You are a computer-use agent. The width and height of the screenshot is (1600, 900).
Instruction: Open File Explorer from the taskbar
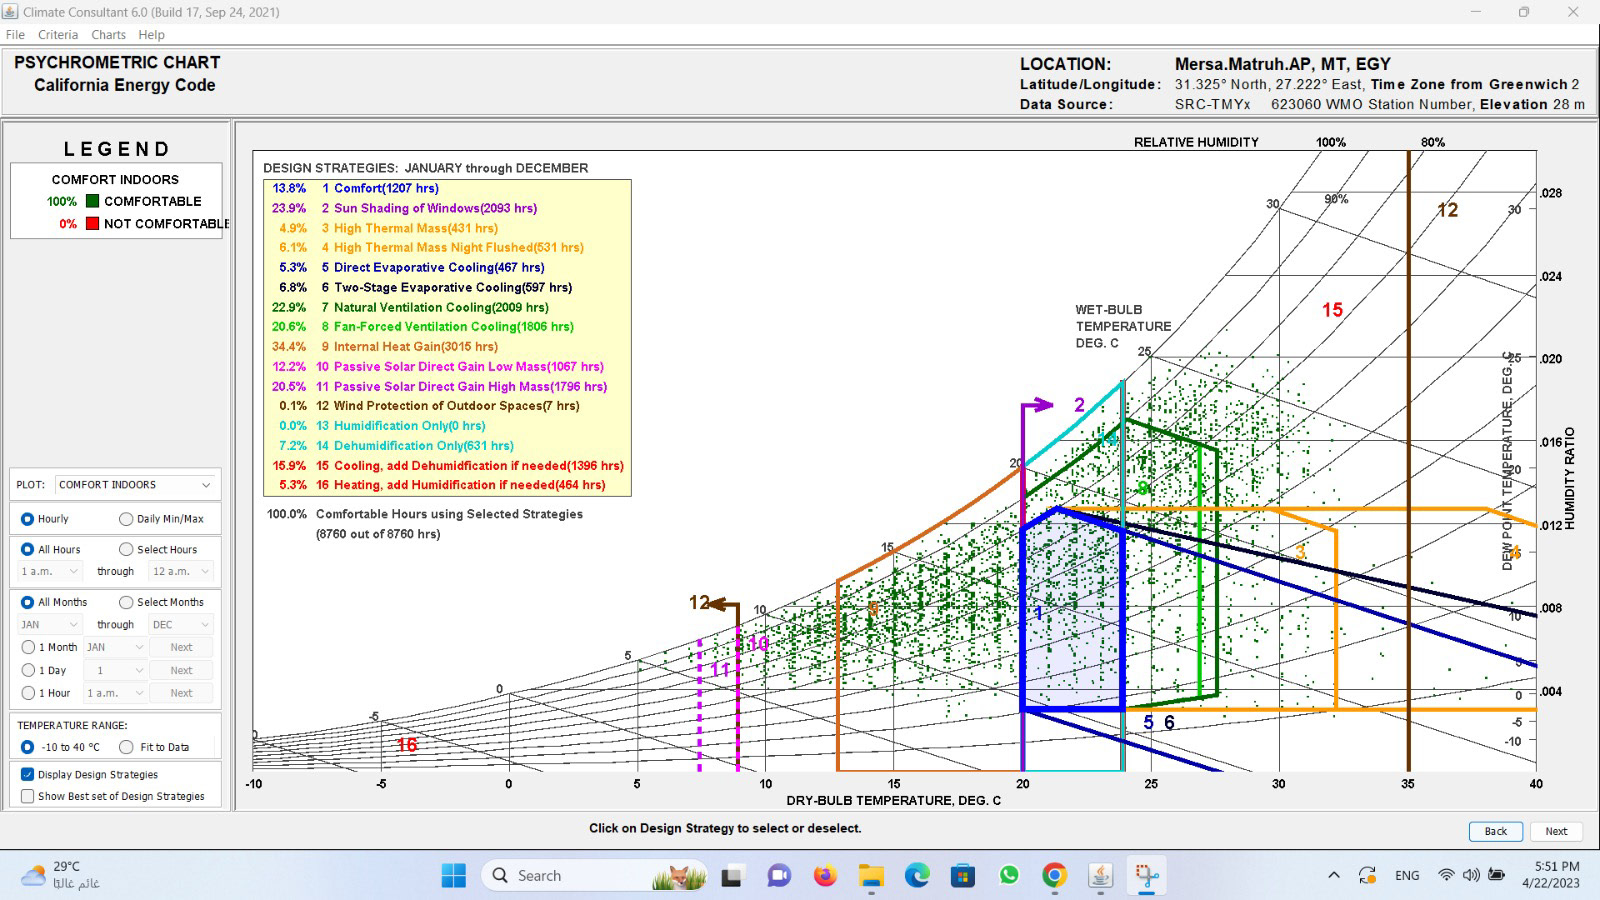click(871, 876)
